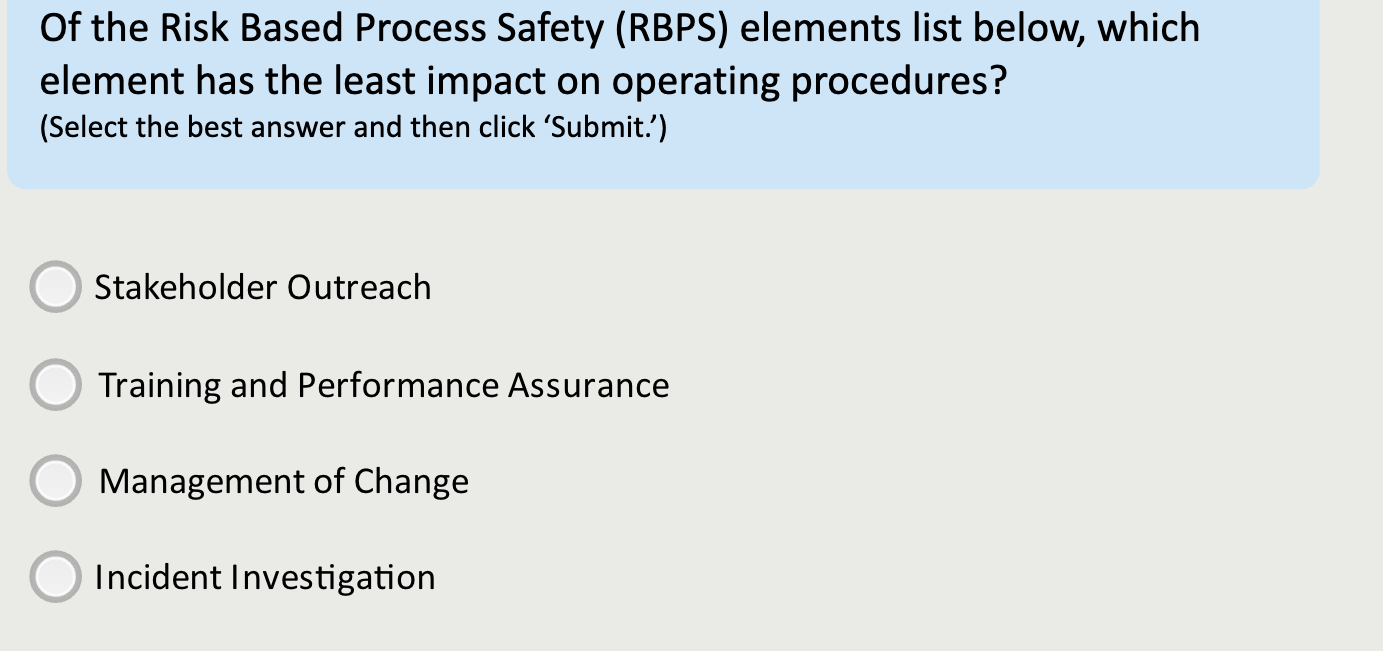Click the Incident Investigation label text

(x=264, y=577)
